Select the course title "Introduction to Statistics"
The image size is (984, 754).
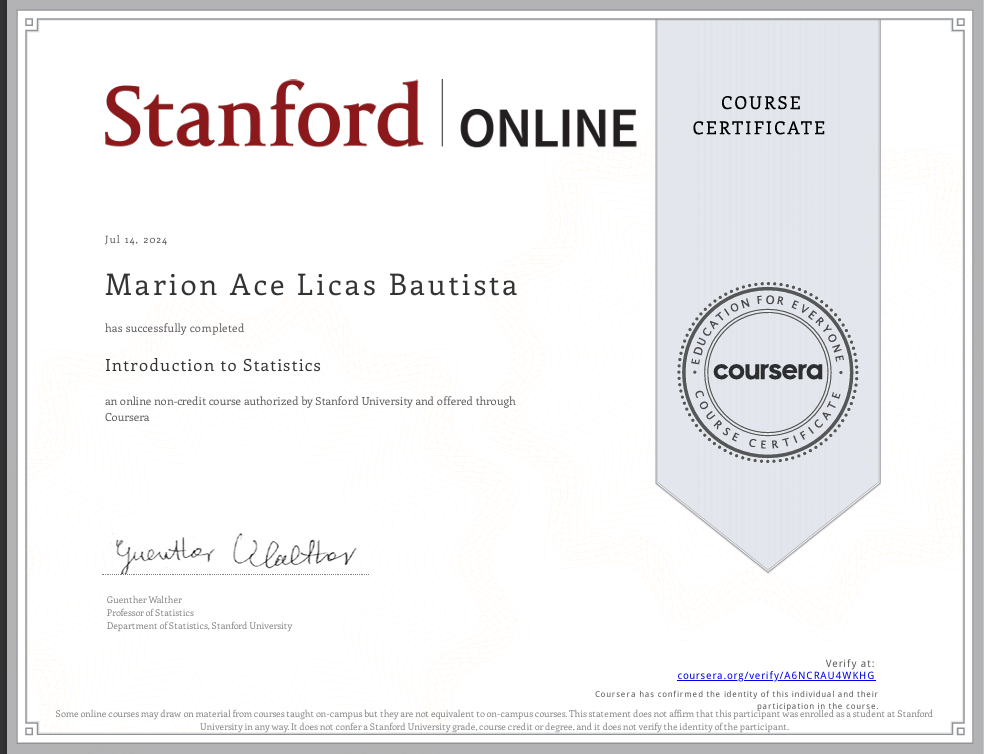(213, 365)
